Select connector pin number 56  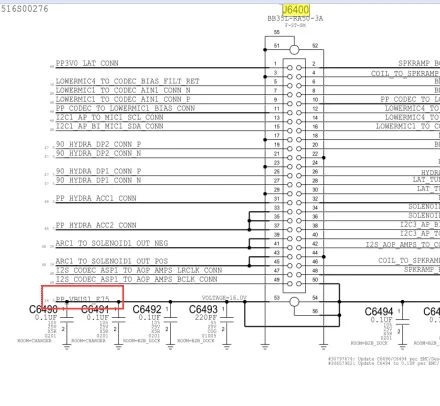[315, 311]
